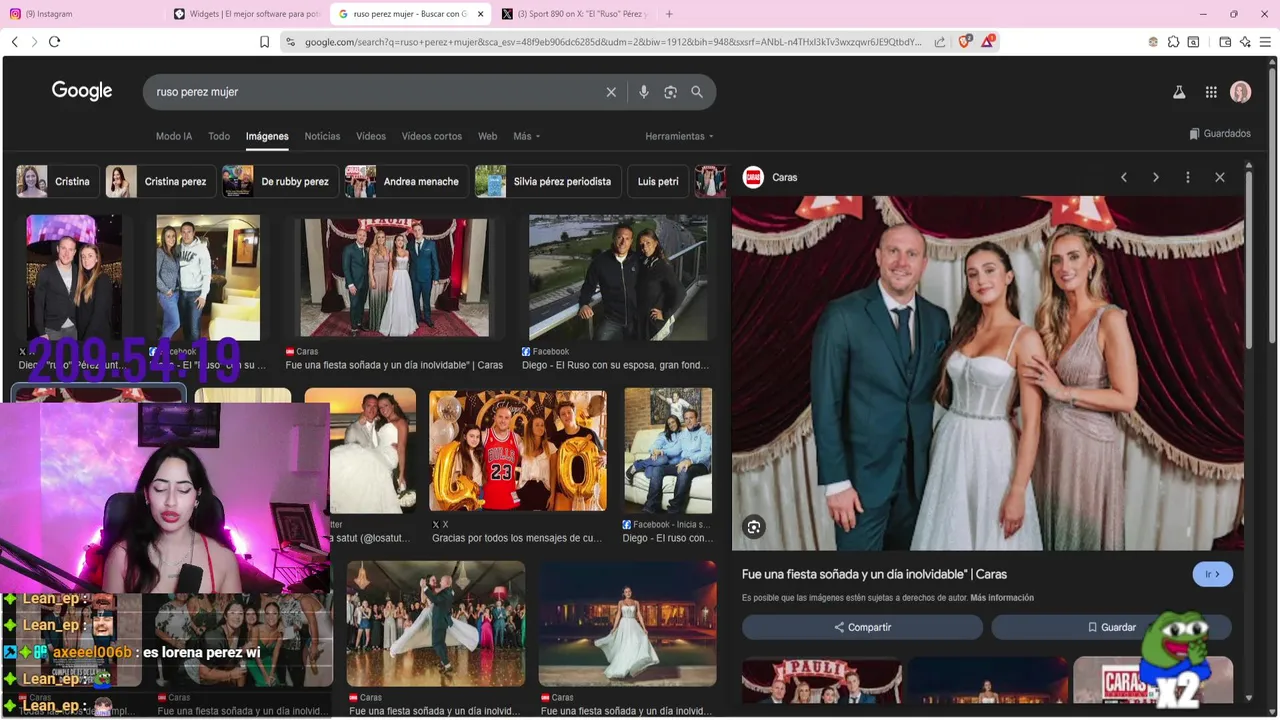Open the Google account avatar

point(1241,92)
